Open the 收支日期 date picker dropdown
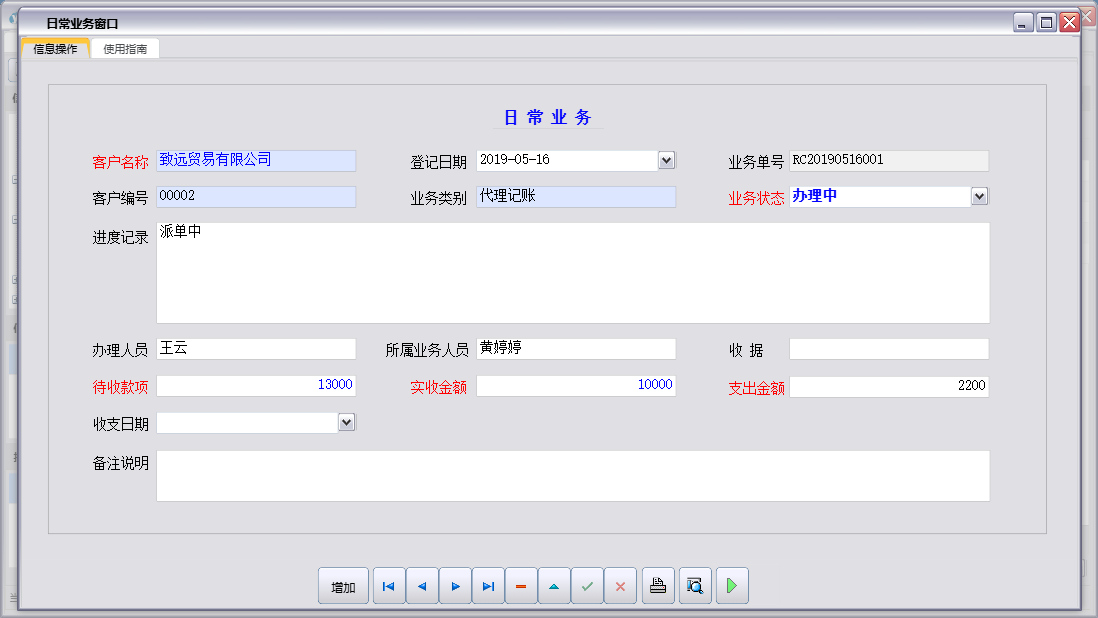 [x=347, y=422]
